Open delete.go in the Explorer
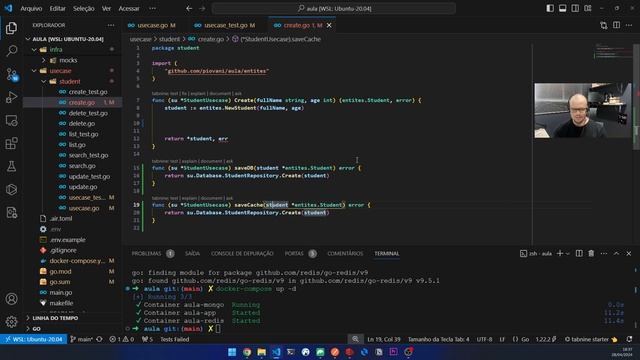The height and width of the screenshot is (360, 640). (x=82, y=123)
